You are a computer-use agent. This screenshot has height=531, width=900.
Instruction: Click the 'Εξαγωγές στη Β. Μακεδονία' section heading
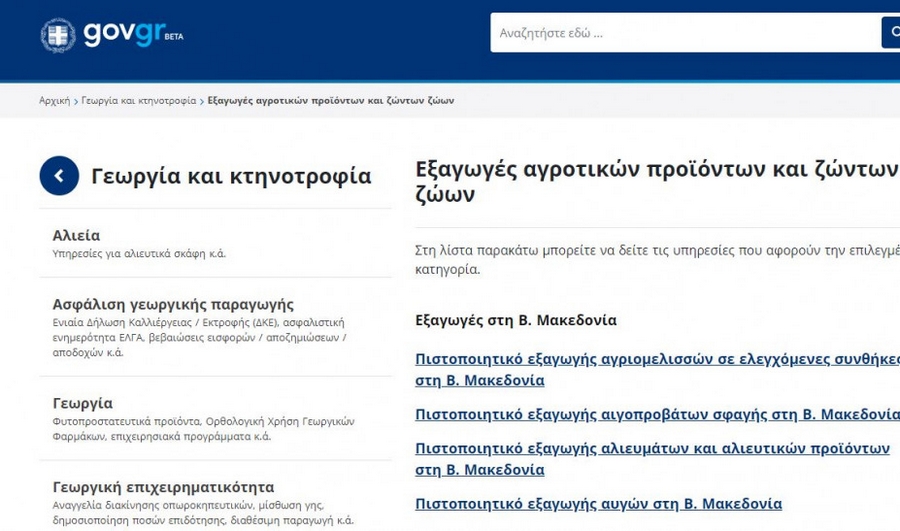point(516,321)
